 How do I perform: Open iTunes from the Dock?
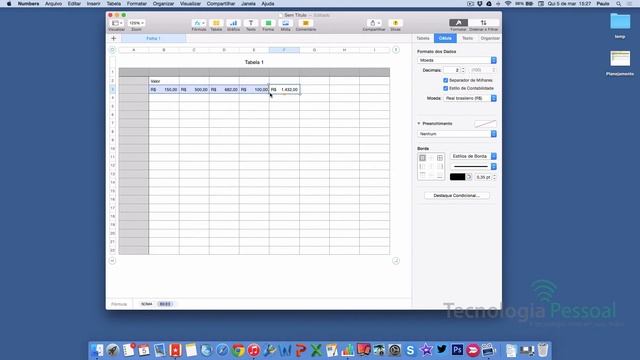pyautogui.click(x=253, y=350)
